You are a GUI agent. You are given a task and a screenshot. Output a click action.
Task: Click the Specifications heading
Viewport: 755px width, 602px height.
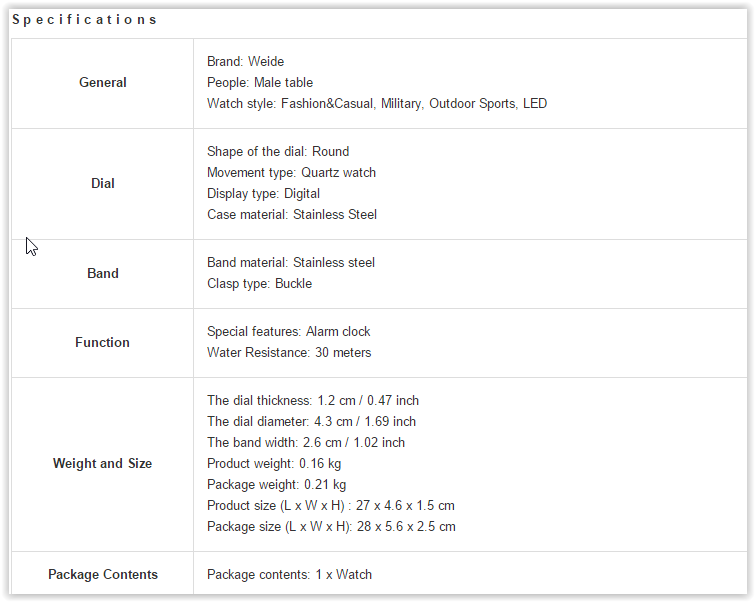[84, 20]
